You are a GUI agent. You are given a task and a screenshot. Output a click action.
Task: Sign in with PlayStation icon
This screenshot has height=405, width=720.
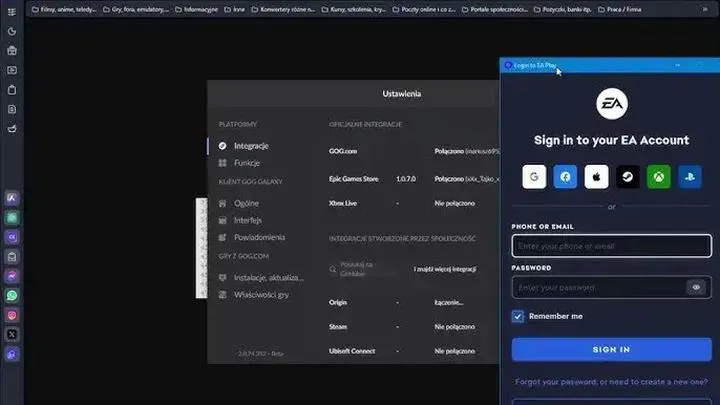point(689,177)
